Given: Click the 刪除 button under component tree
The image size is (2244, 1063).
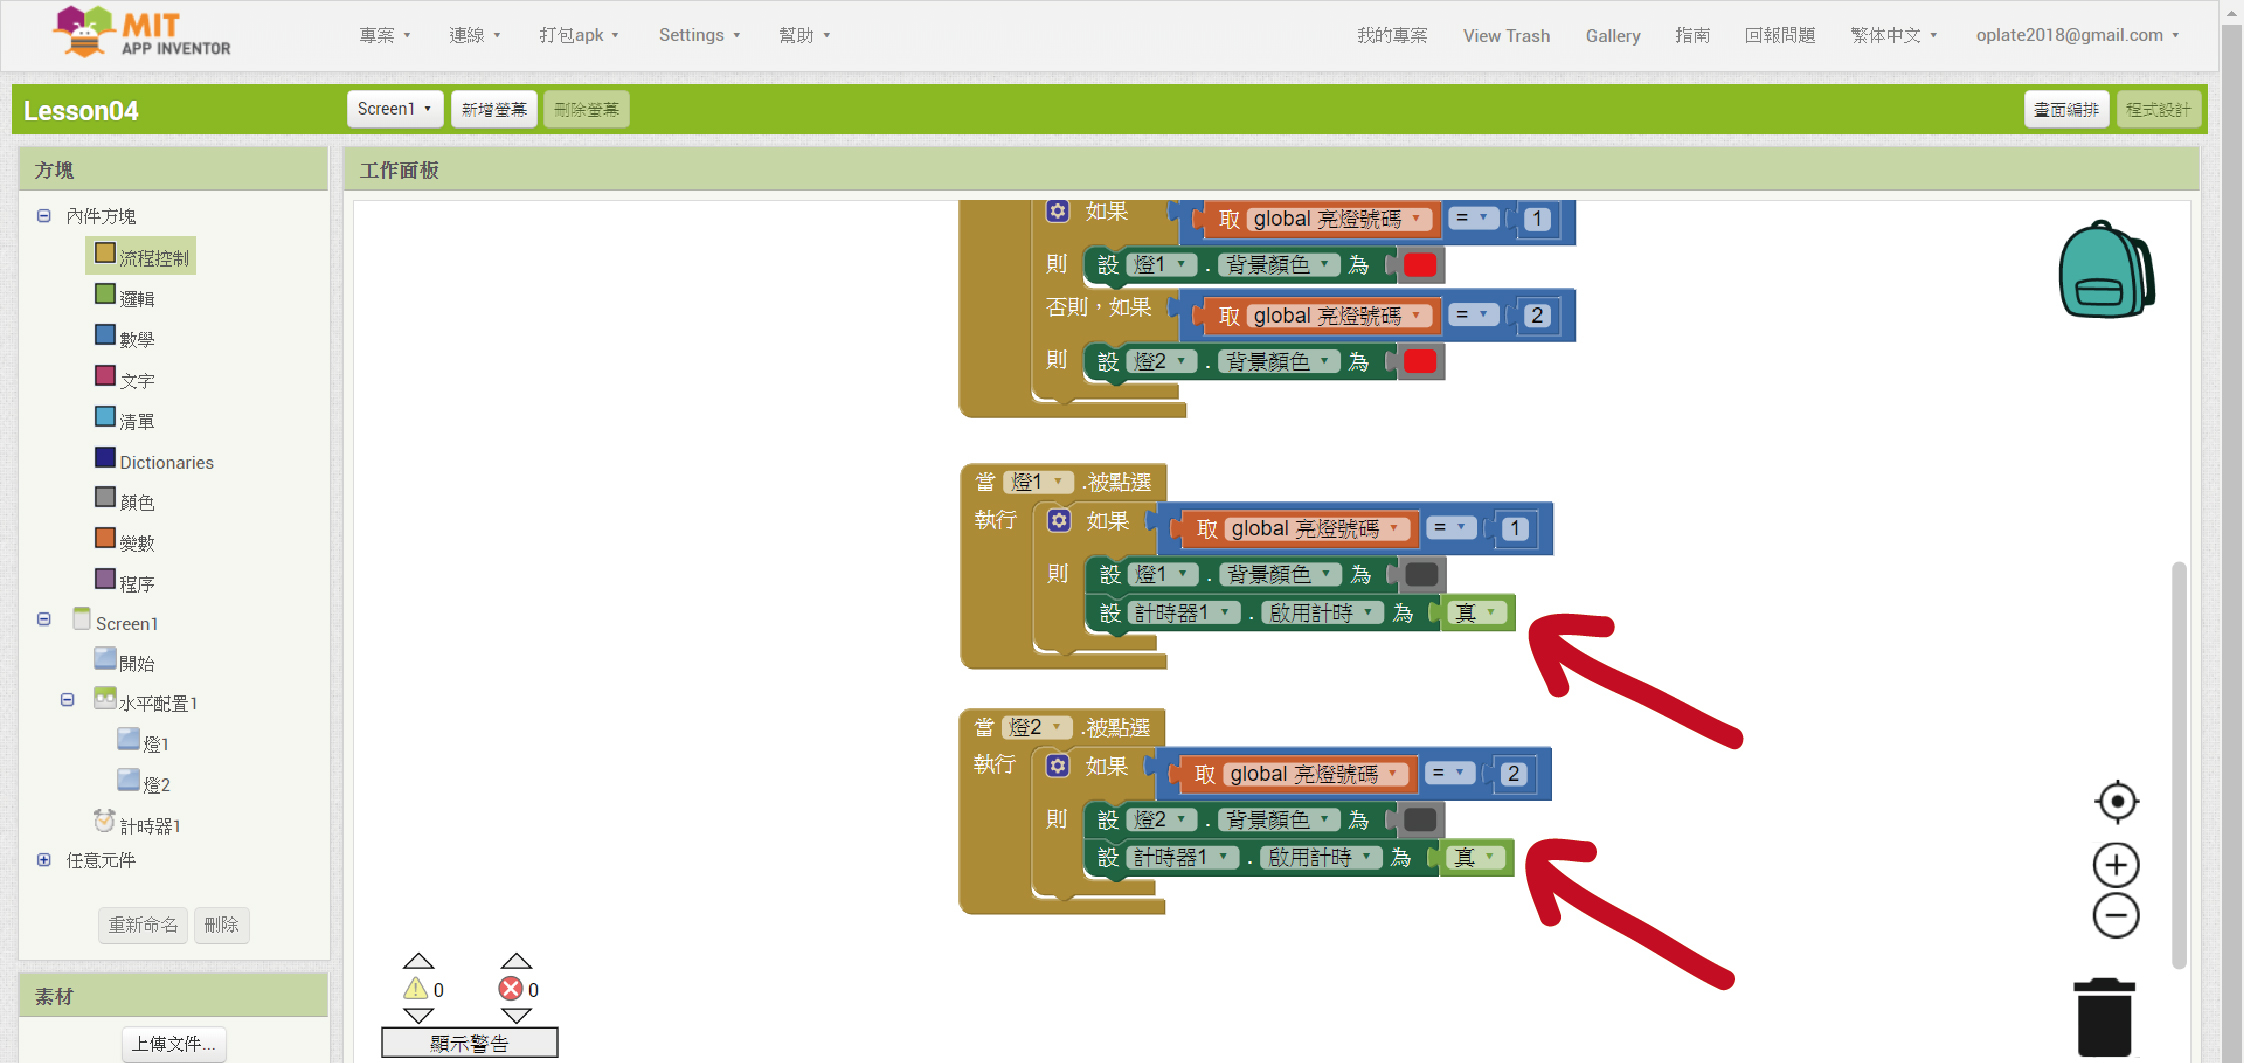Looking at the screenshot, I should tap(221, 925).
